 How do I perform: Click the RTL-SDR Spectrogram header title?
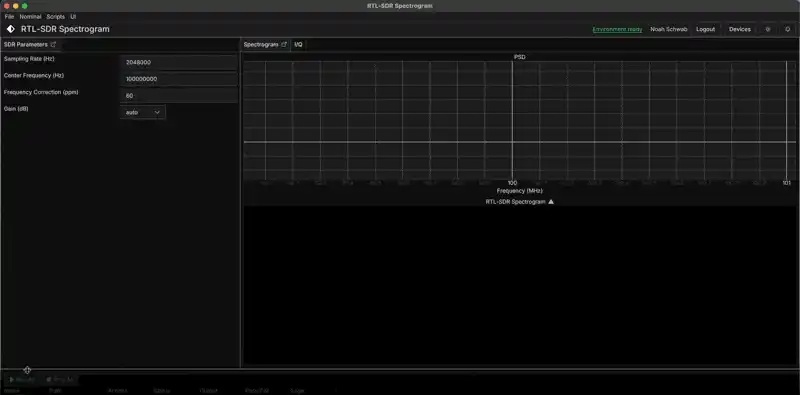[65, 29]
